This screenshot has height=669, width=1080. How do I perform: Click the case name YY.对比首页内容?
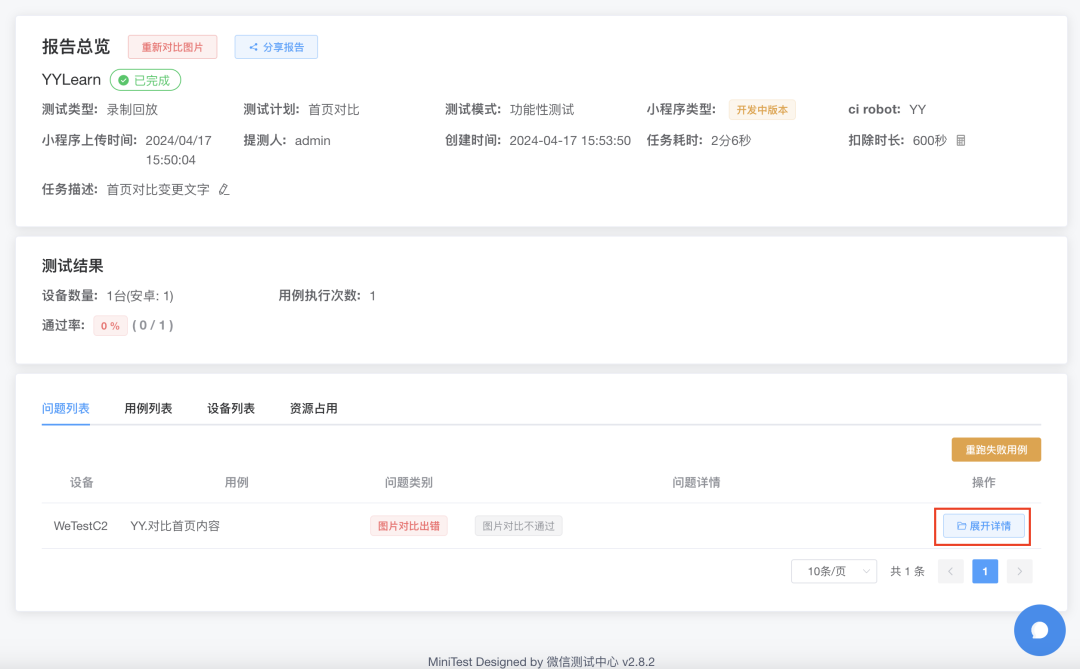[175, 526]
